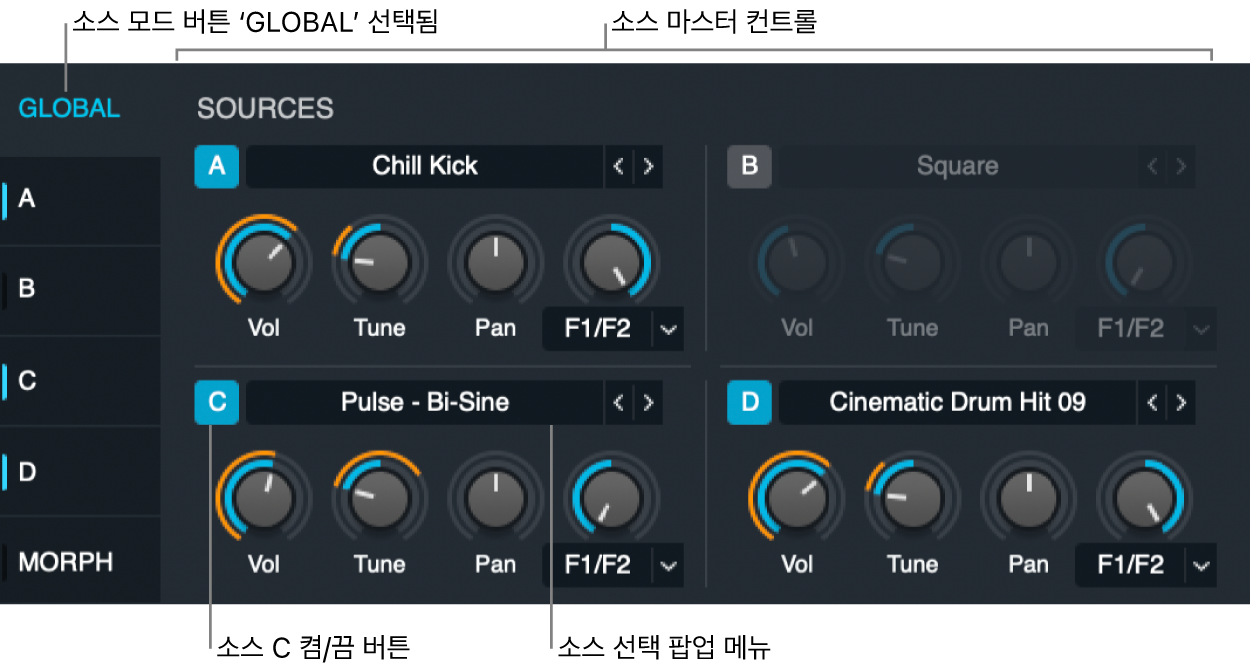Open the Pulse - Bi-Sine source menu

click(x=425, y=402)
